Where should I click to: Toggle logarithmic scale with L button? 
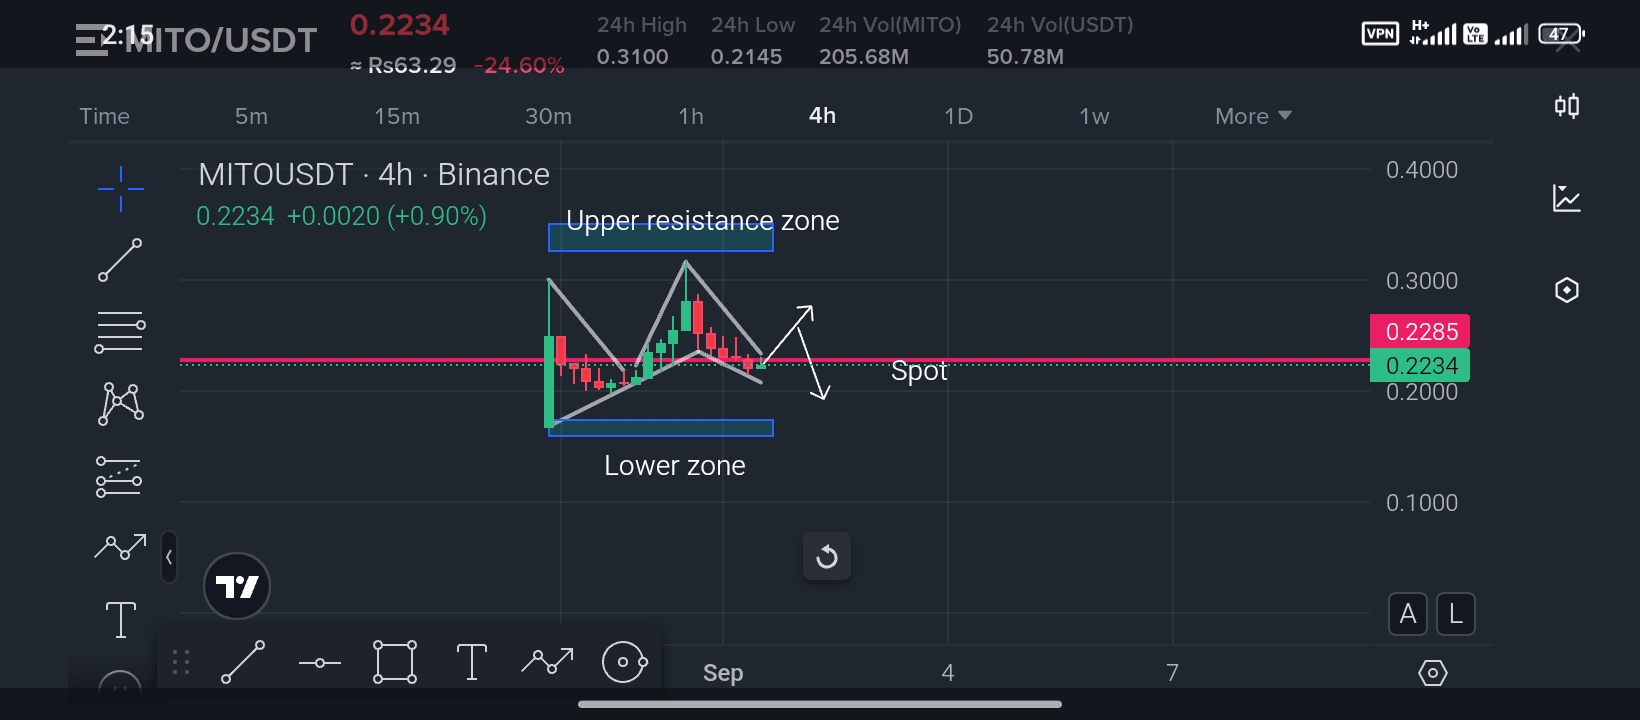(x=1456, y=614)
